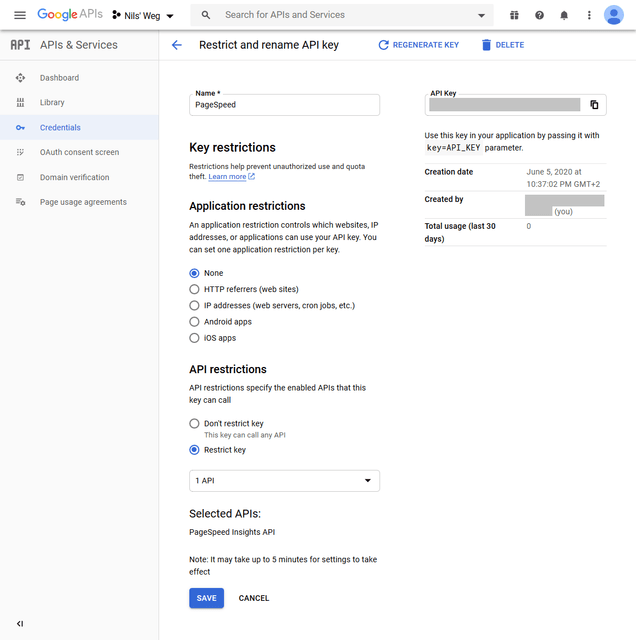This screenshot has height=640, width=636.
Task: Open OAuth consent screen in sidebar
Action: tap(79, 152)
